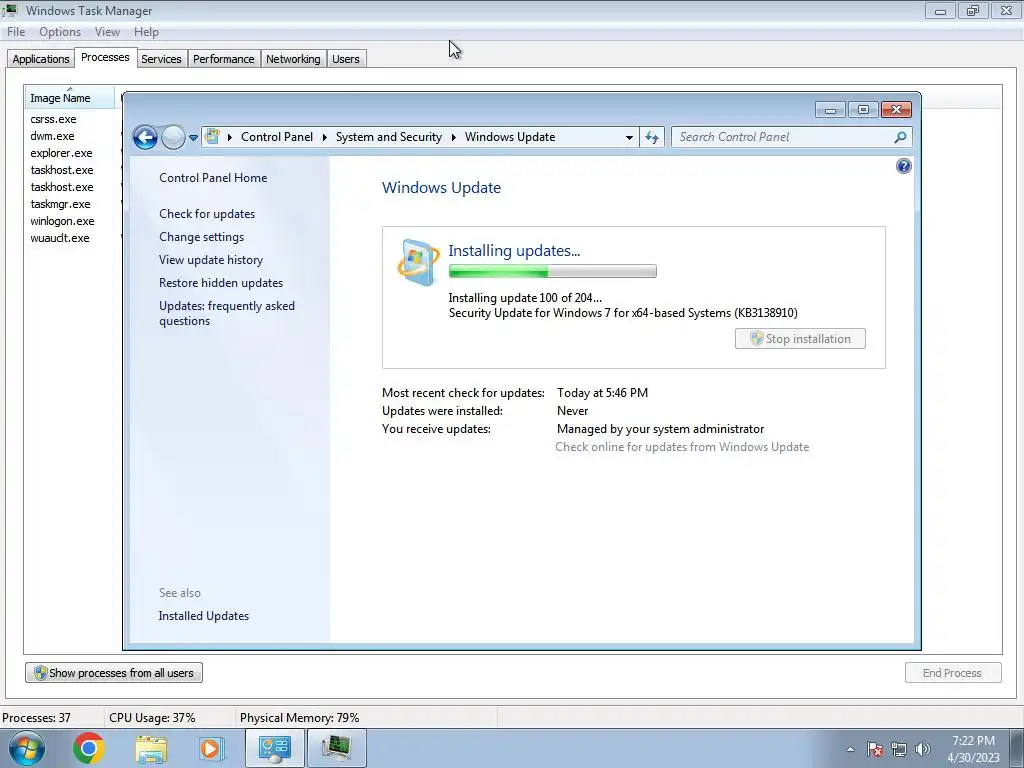Screen dimensions: 1024x768
Task: Select winlogon.exe process row
Action: (62, 221)
